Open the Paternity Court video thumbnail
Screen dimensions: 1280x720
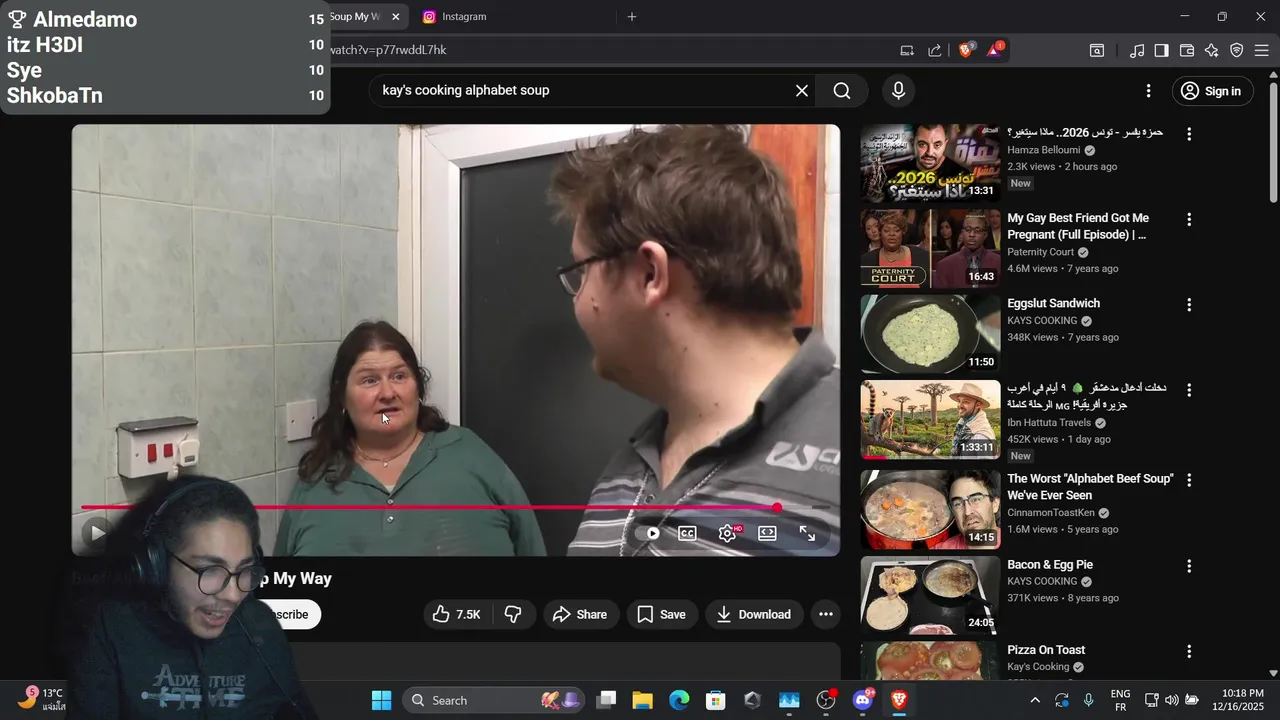930,249
